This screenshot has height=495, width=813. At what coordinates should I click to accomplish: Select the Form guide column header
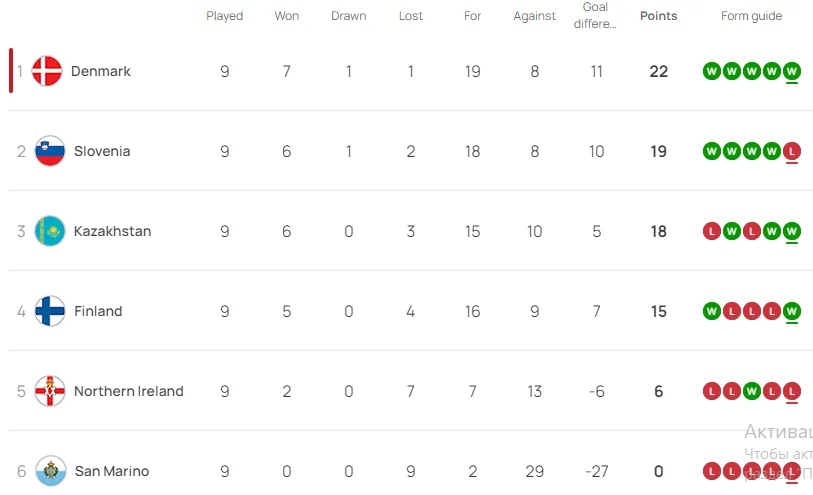point(751,16)
